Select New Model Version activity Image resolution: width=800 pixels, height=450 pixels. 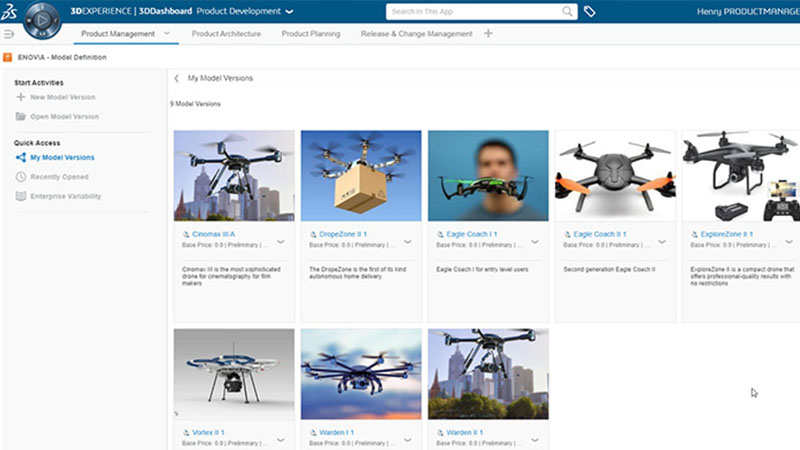[x=63, y=97]
